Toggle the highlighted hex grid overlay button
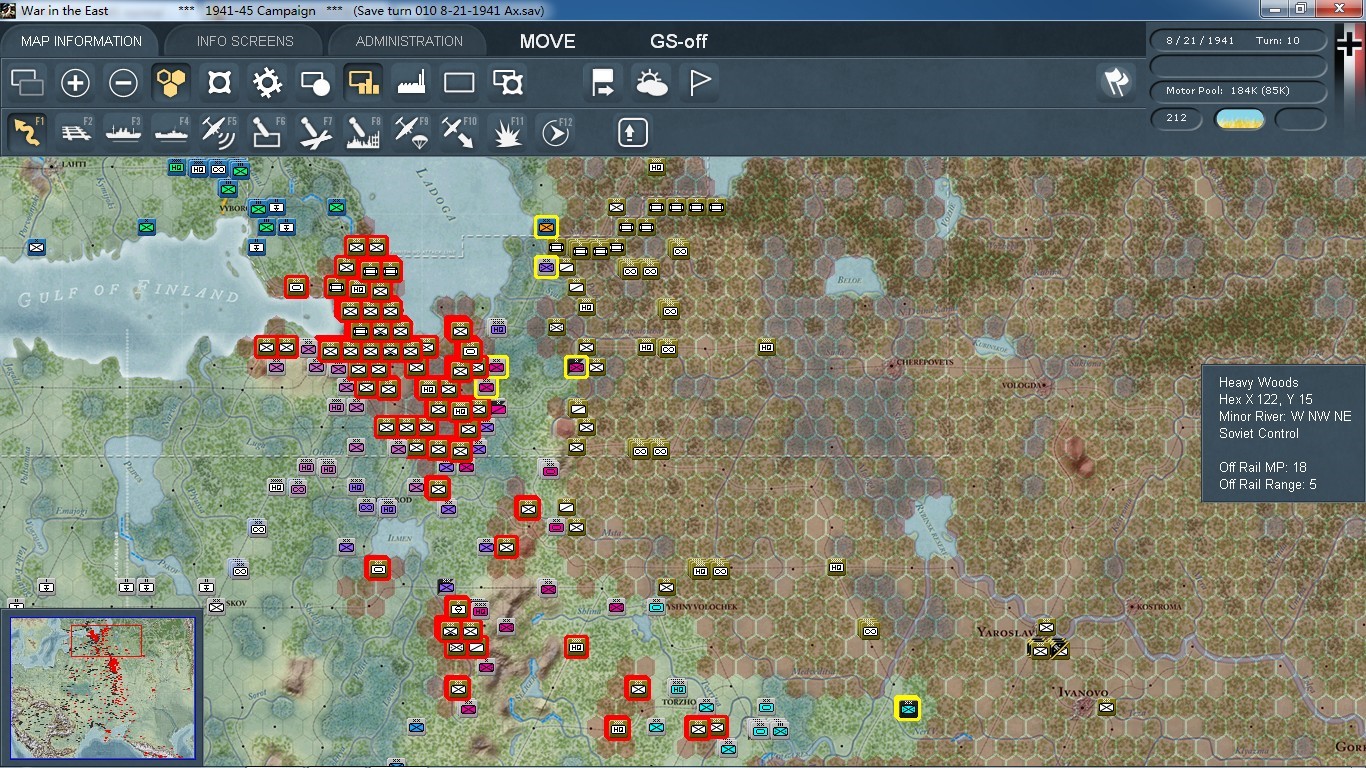 171,83
